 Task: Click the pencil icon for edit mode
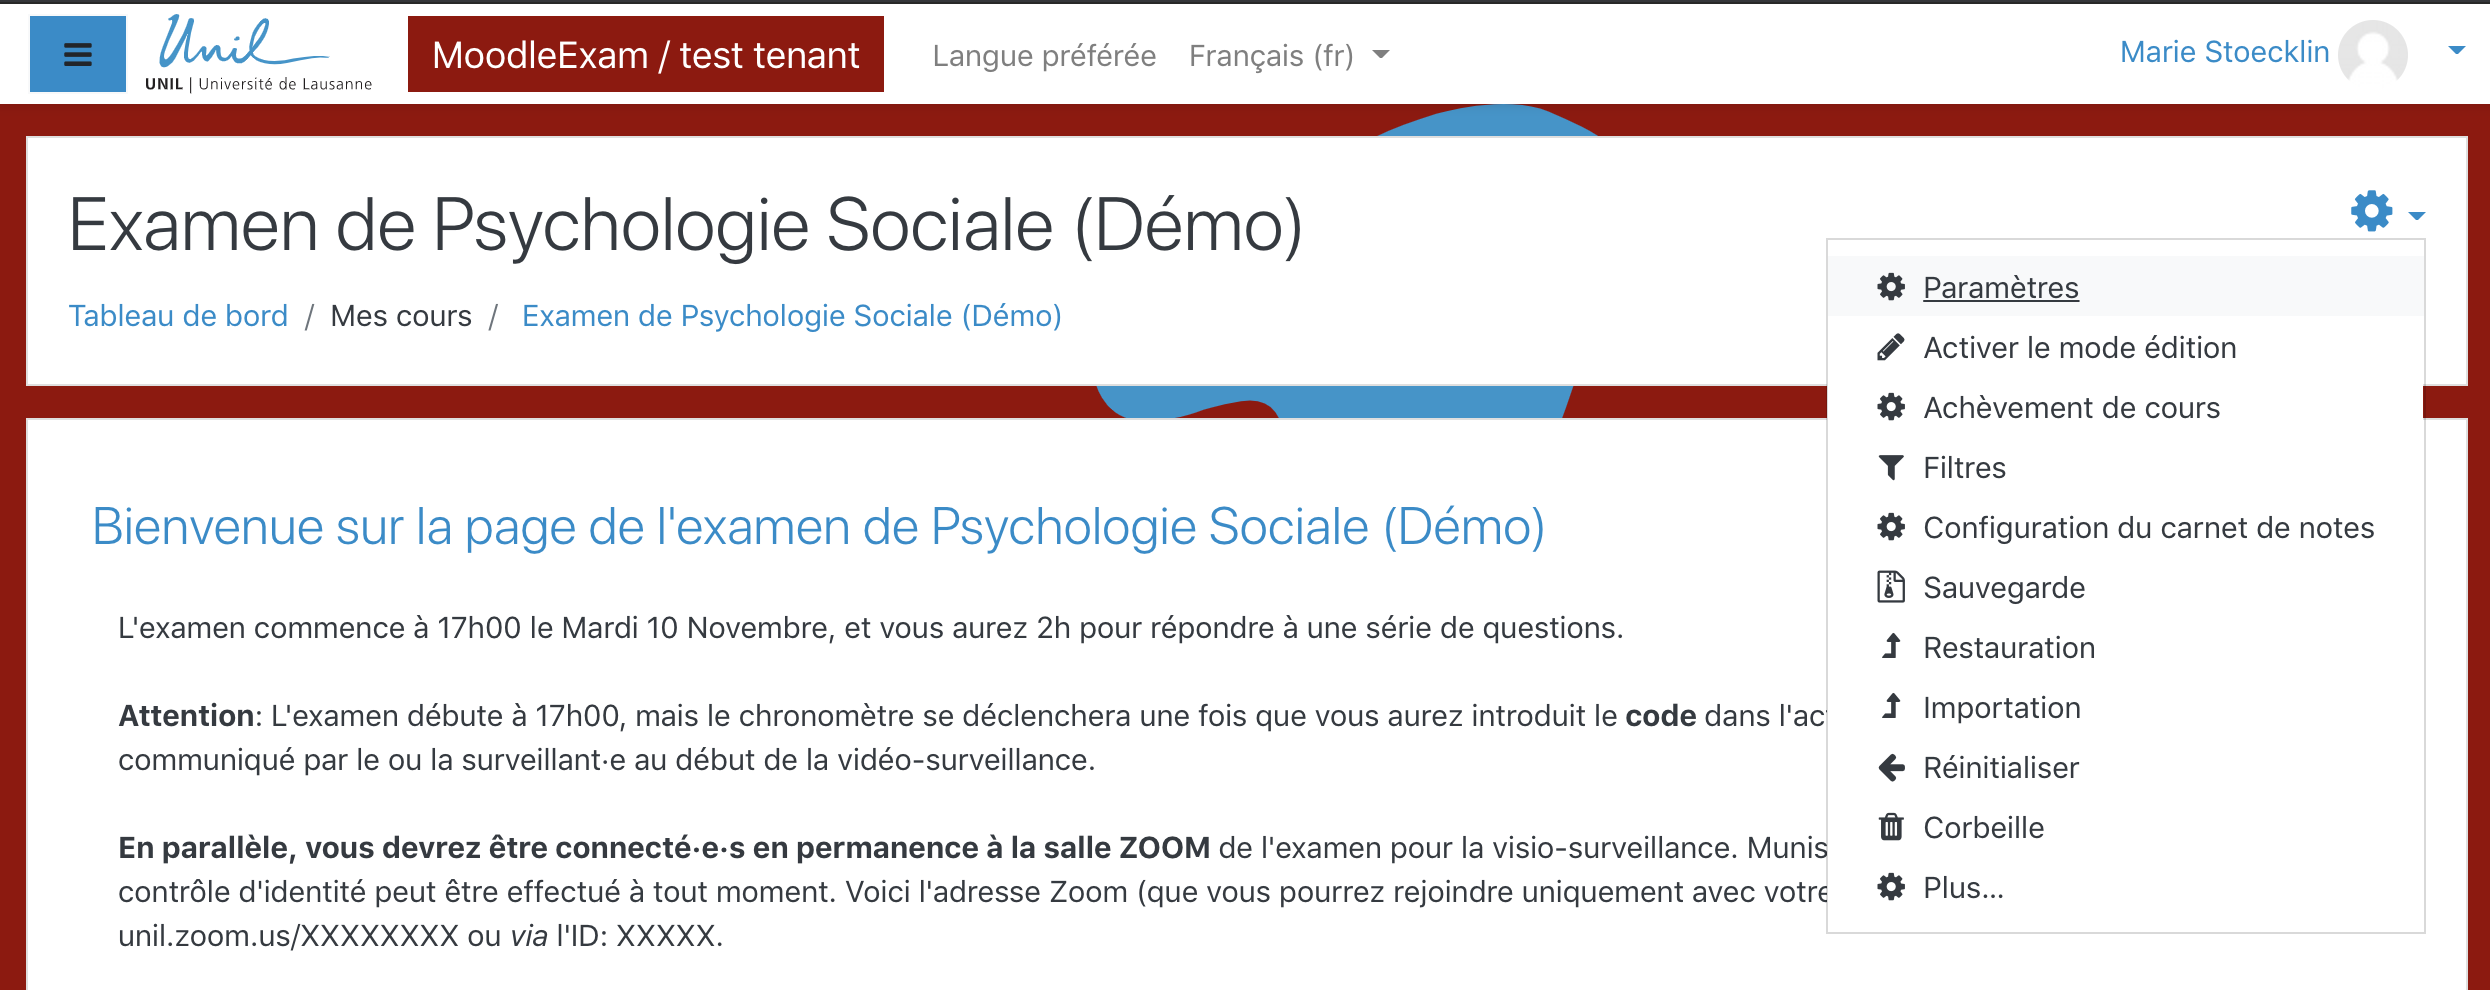pos(1890,347)
